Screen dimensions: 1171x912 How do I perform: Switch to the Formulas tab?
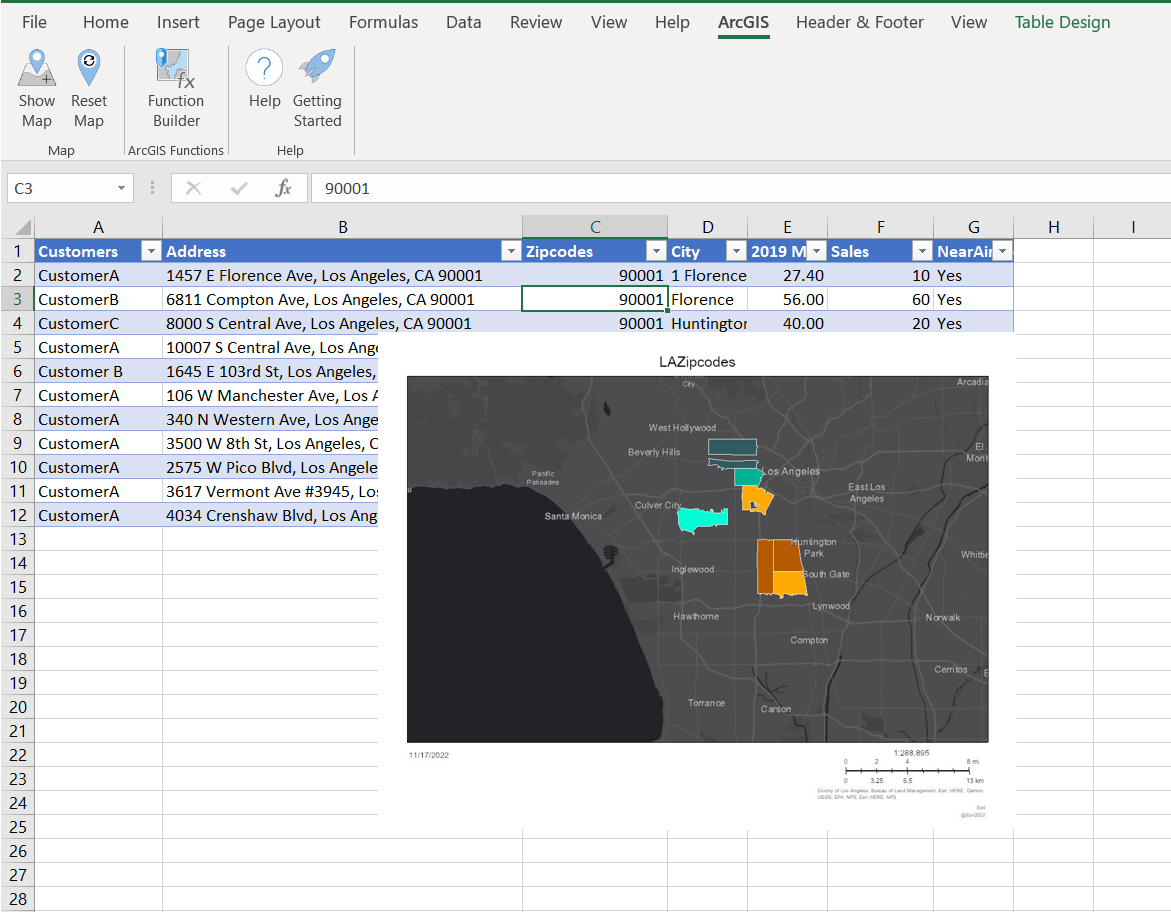click(x=383, y=22)
